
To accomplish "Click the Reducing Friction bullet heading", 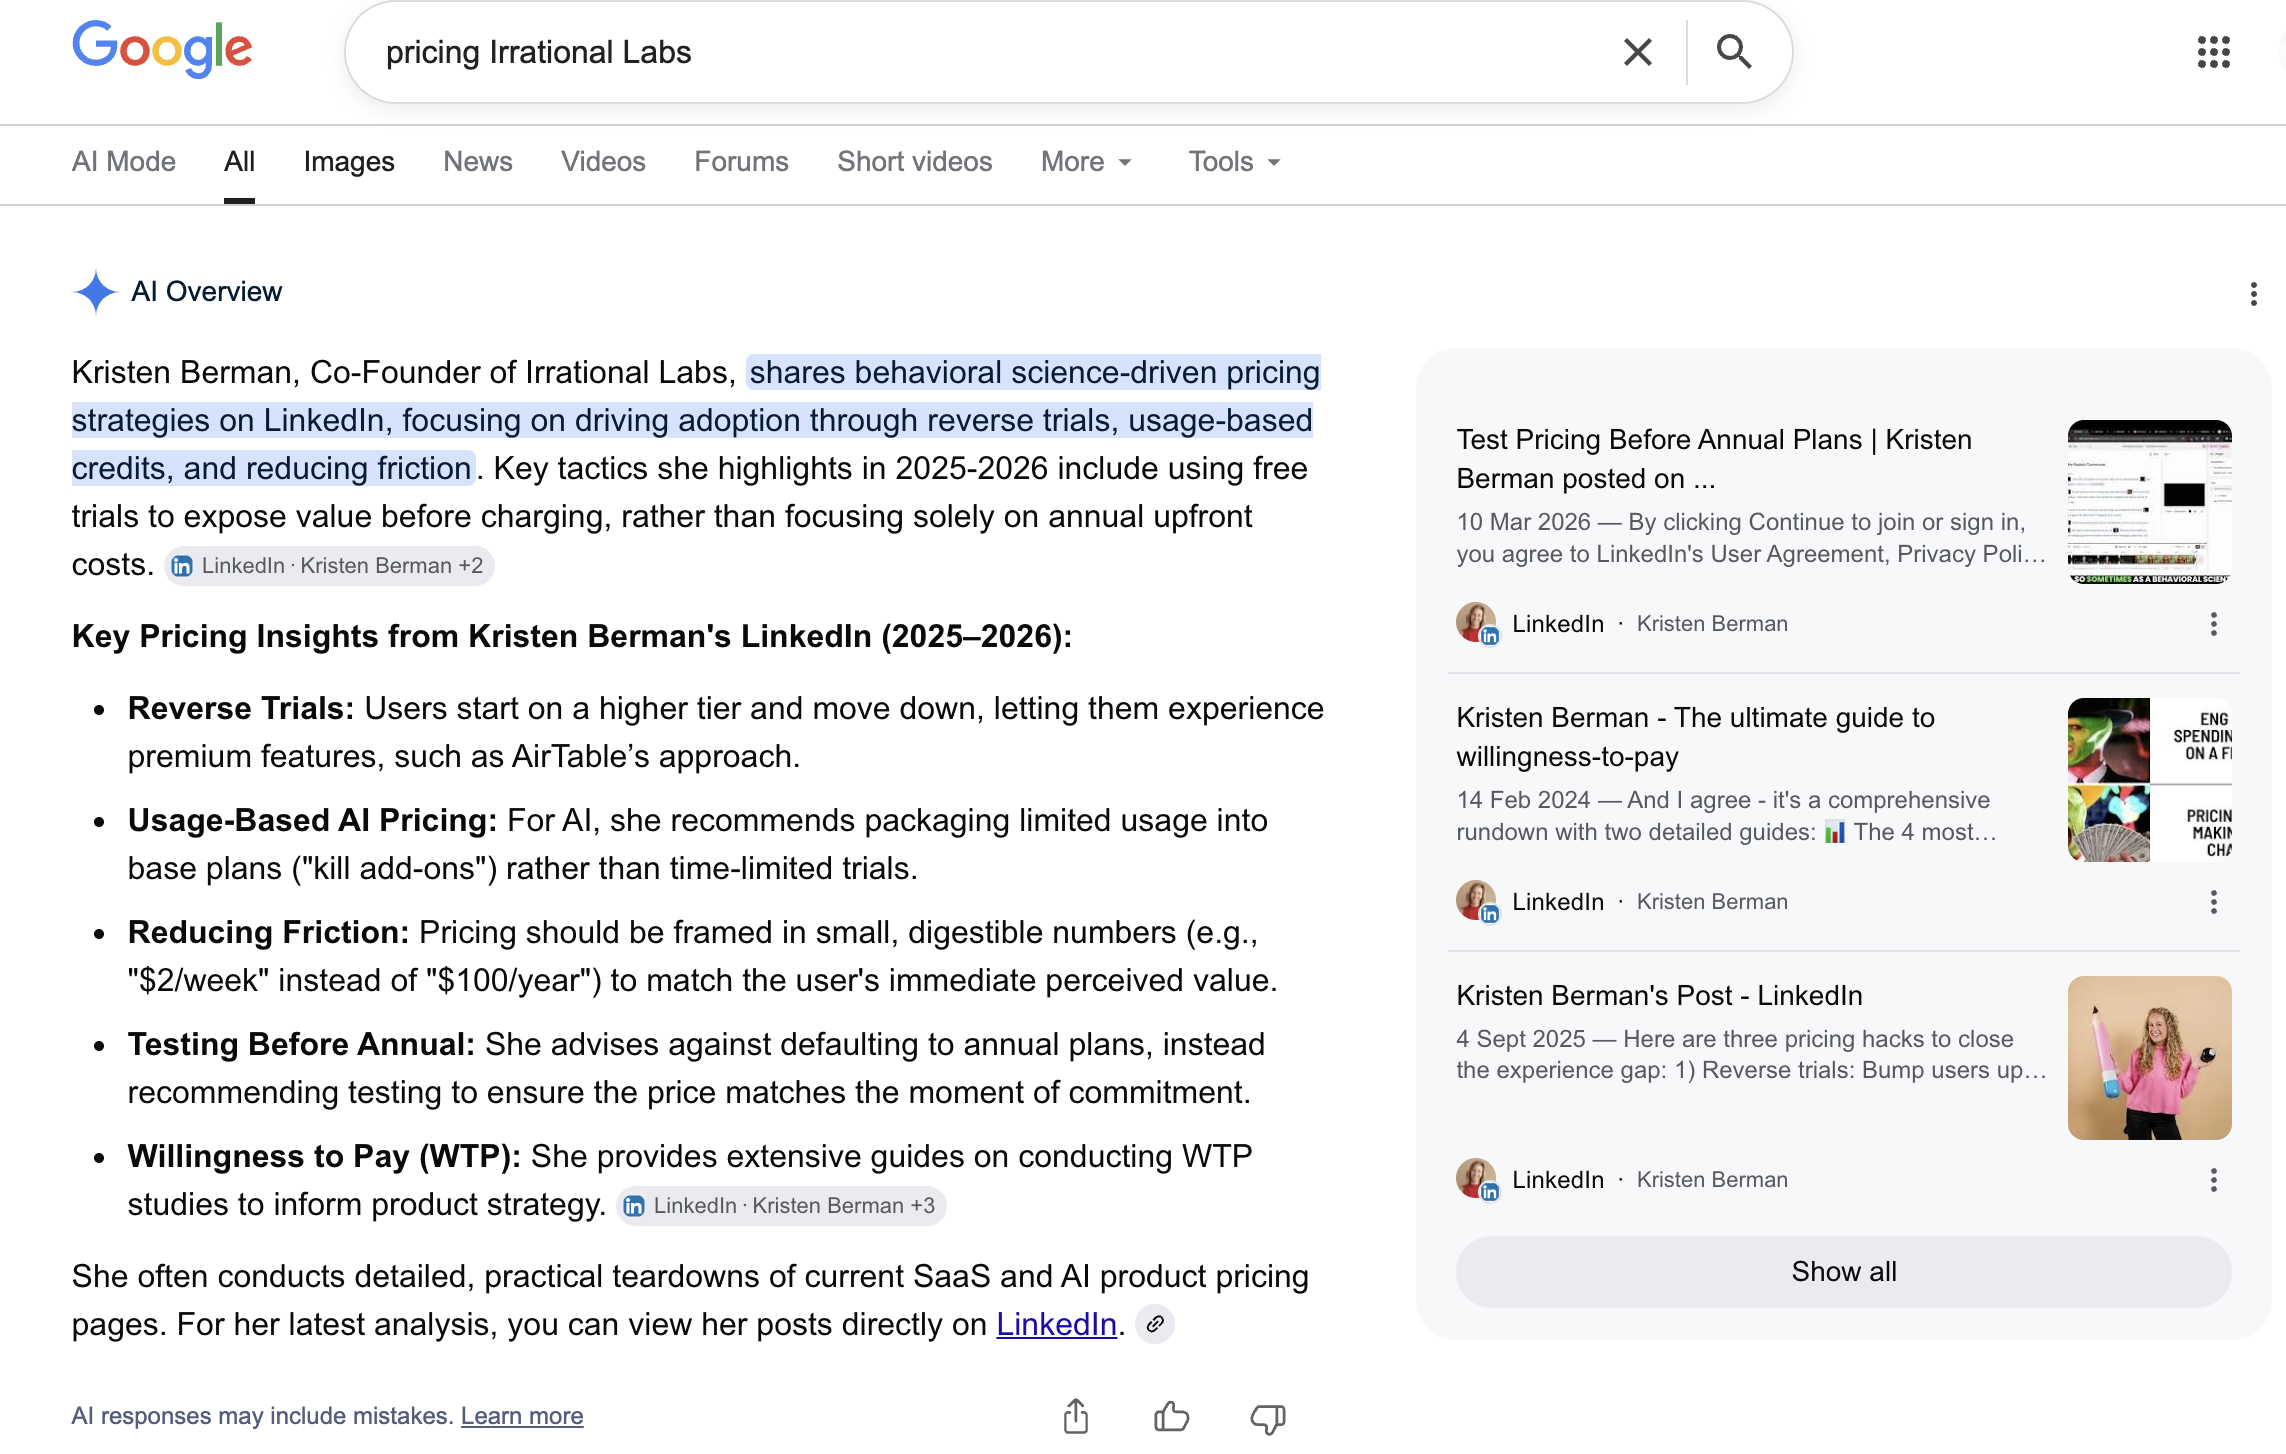I will coord(268,932).
